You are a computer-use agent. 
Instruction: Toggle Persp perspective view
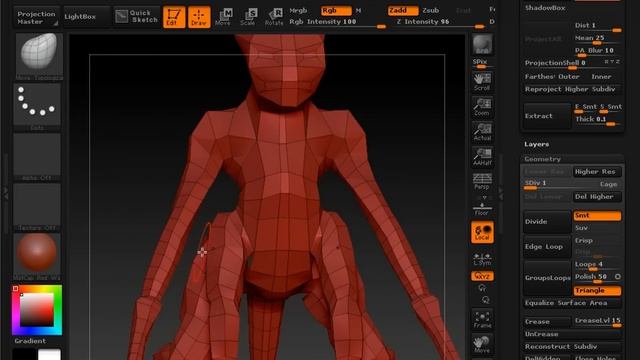pos(482,182)
